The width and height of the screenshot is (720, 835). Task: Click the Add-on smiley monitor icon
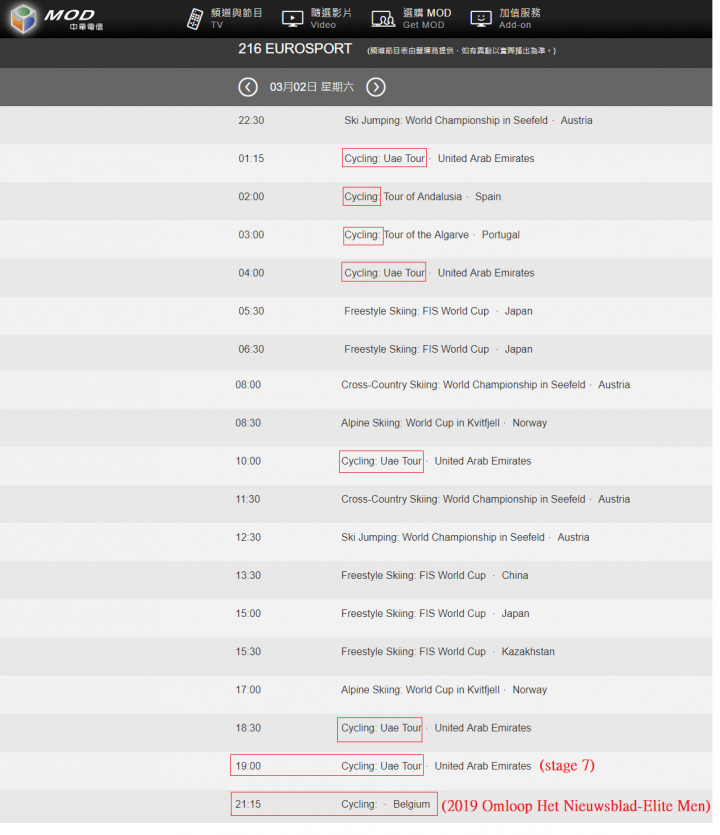[481, 19]
